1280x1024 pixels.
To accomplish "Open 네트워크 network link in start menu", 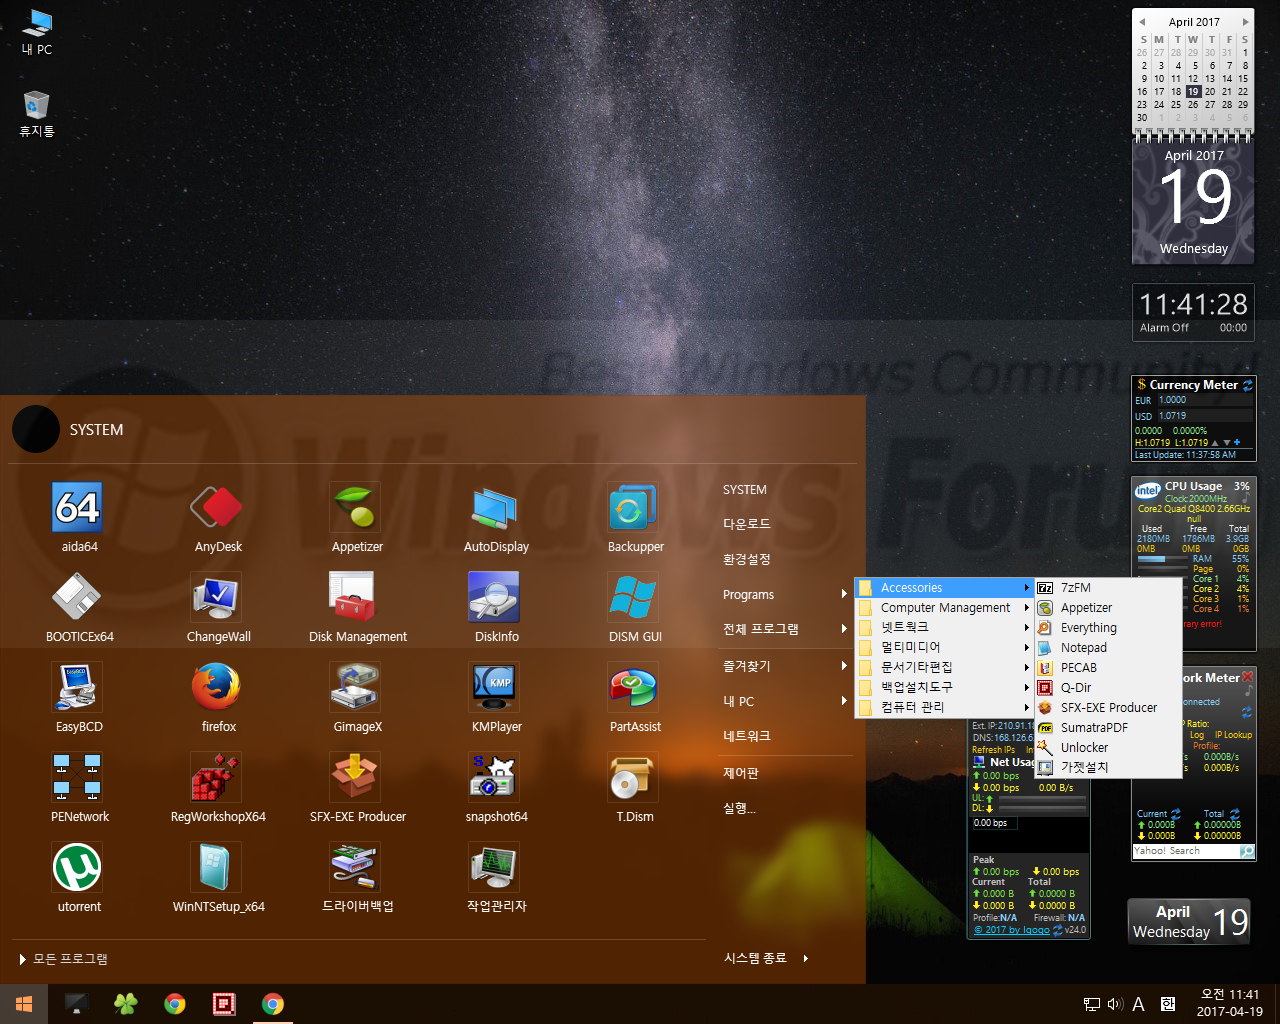I will coord(747,736).
